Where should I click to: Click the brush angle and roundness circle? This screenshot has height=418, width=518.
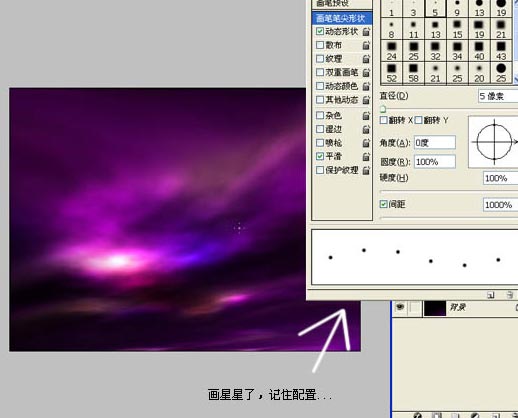[x=494, y=142]
